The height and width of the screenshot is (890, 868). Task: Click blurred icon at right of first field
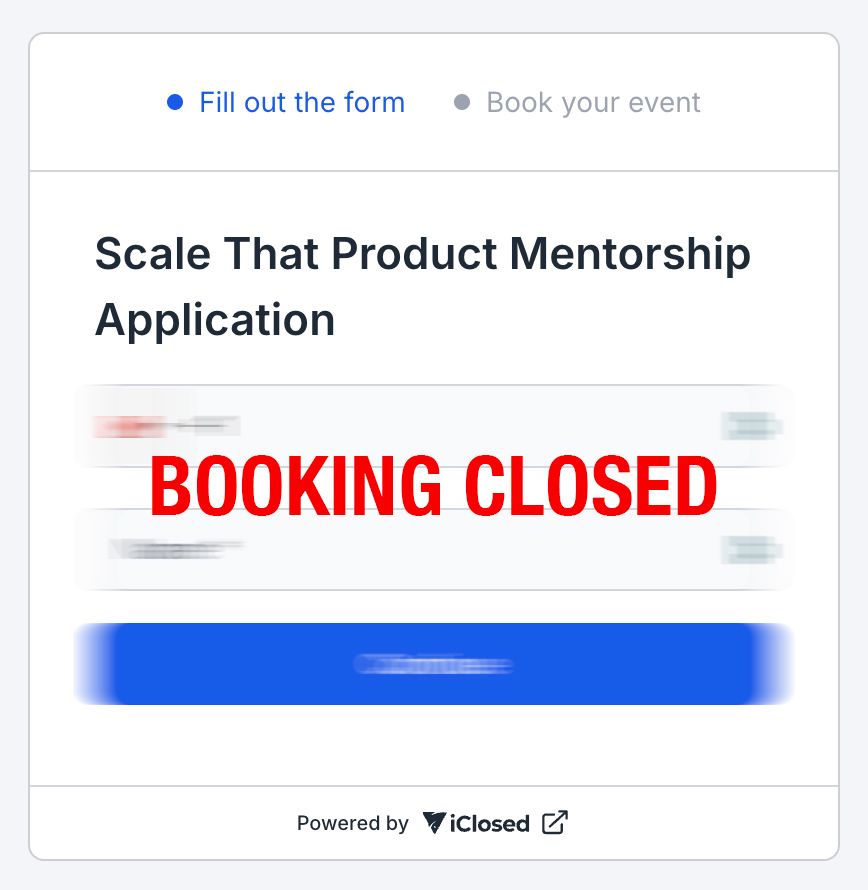[751, 427]
